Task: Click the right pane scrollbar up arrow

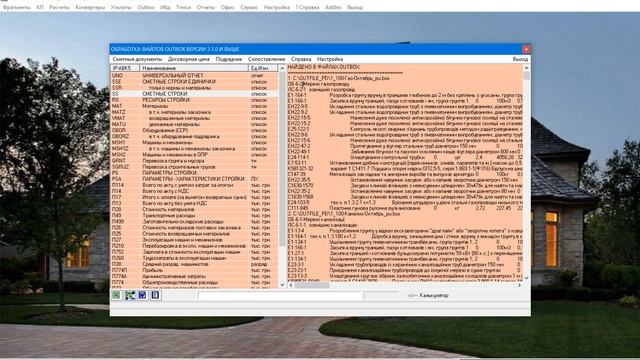Action: (527, 68)
